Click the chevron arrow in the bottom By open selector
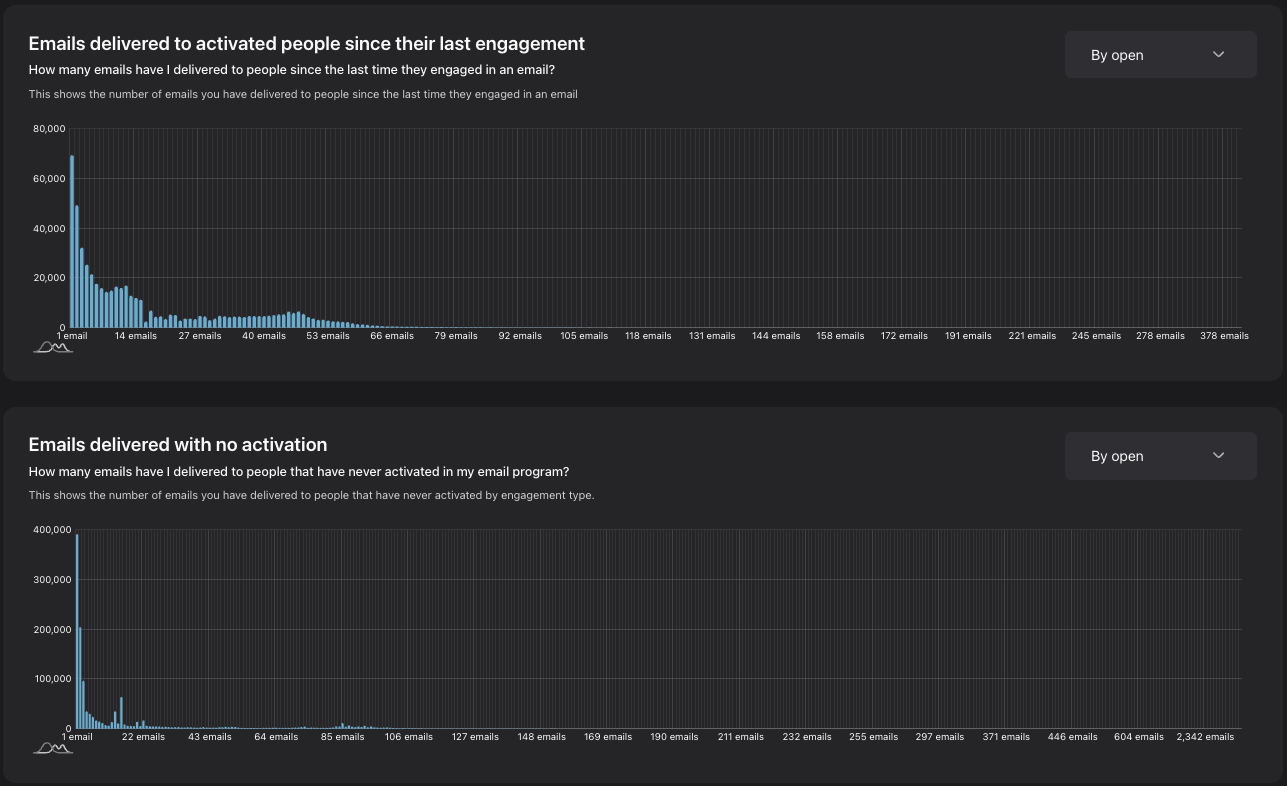1287x786 pixels. tap(1218, 456)
